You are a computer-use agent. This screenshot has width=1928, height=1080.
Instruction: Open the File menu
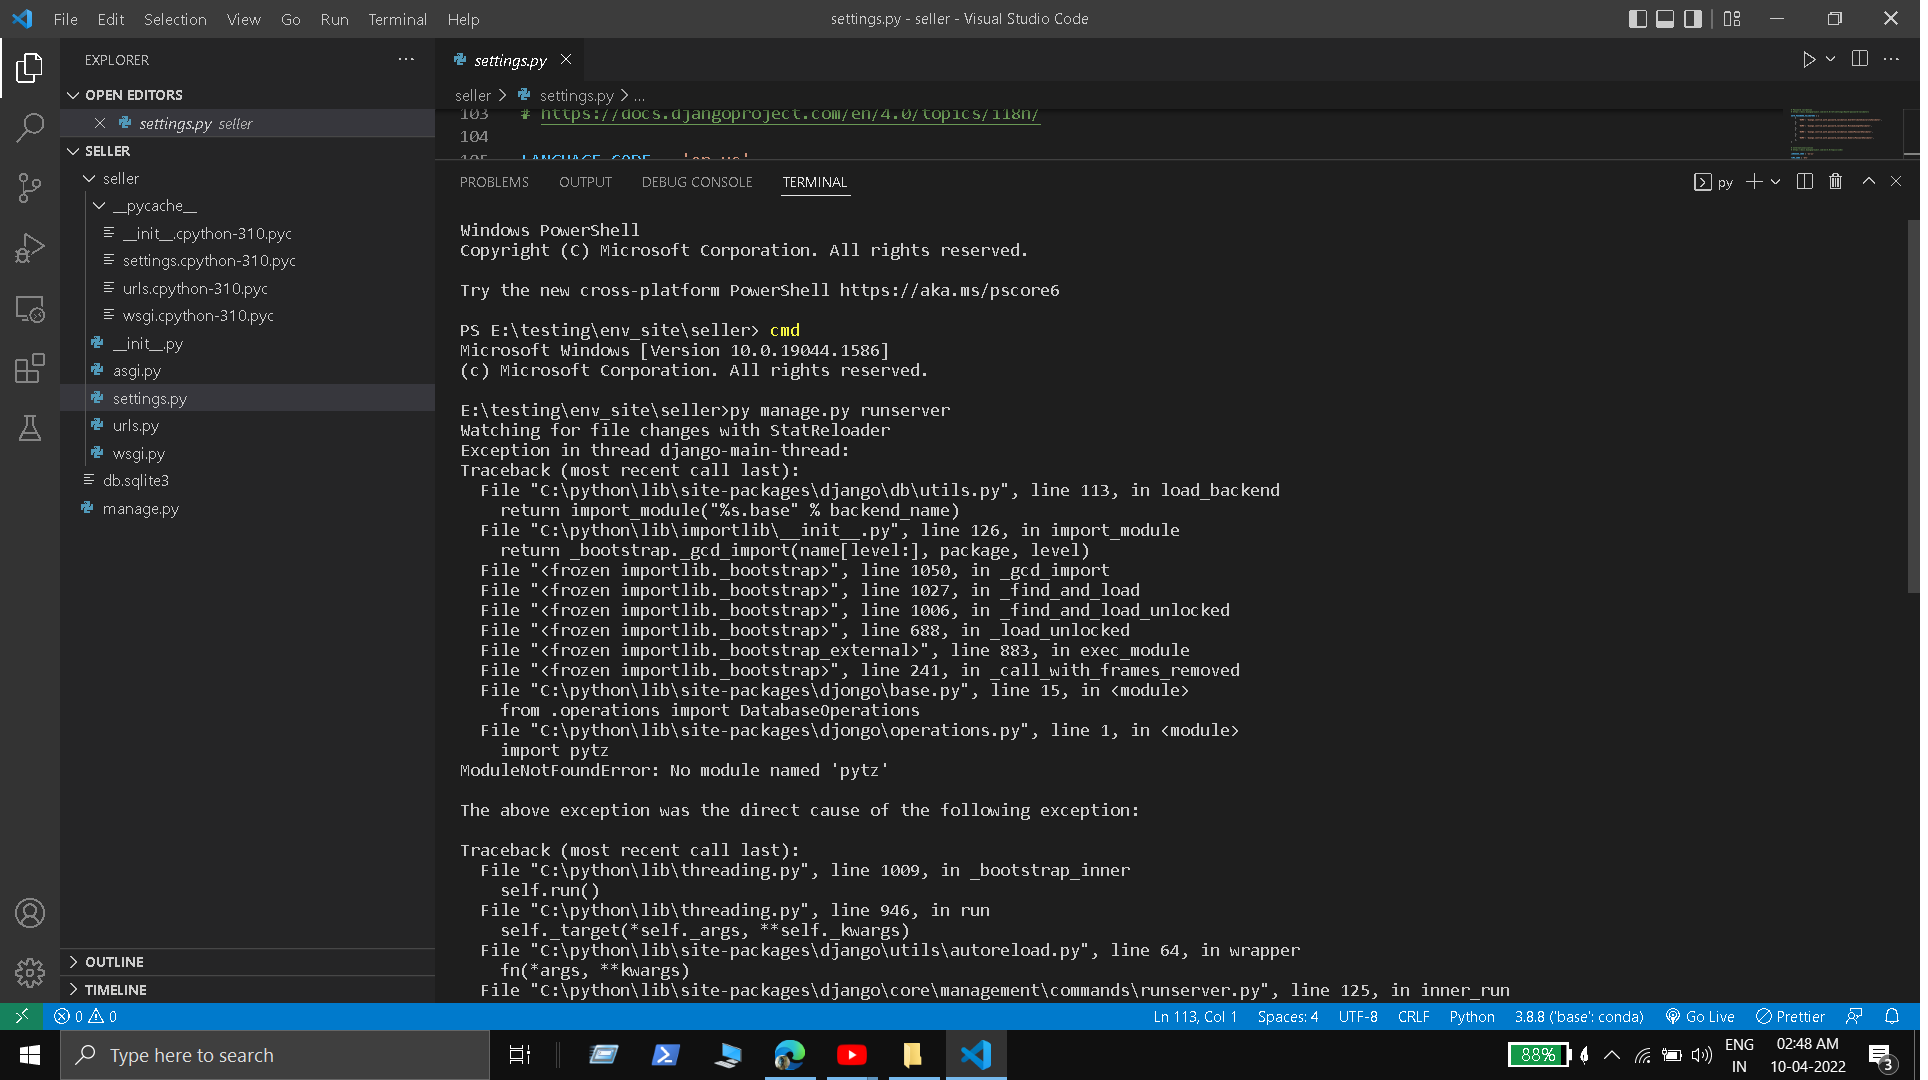66,19
